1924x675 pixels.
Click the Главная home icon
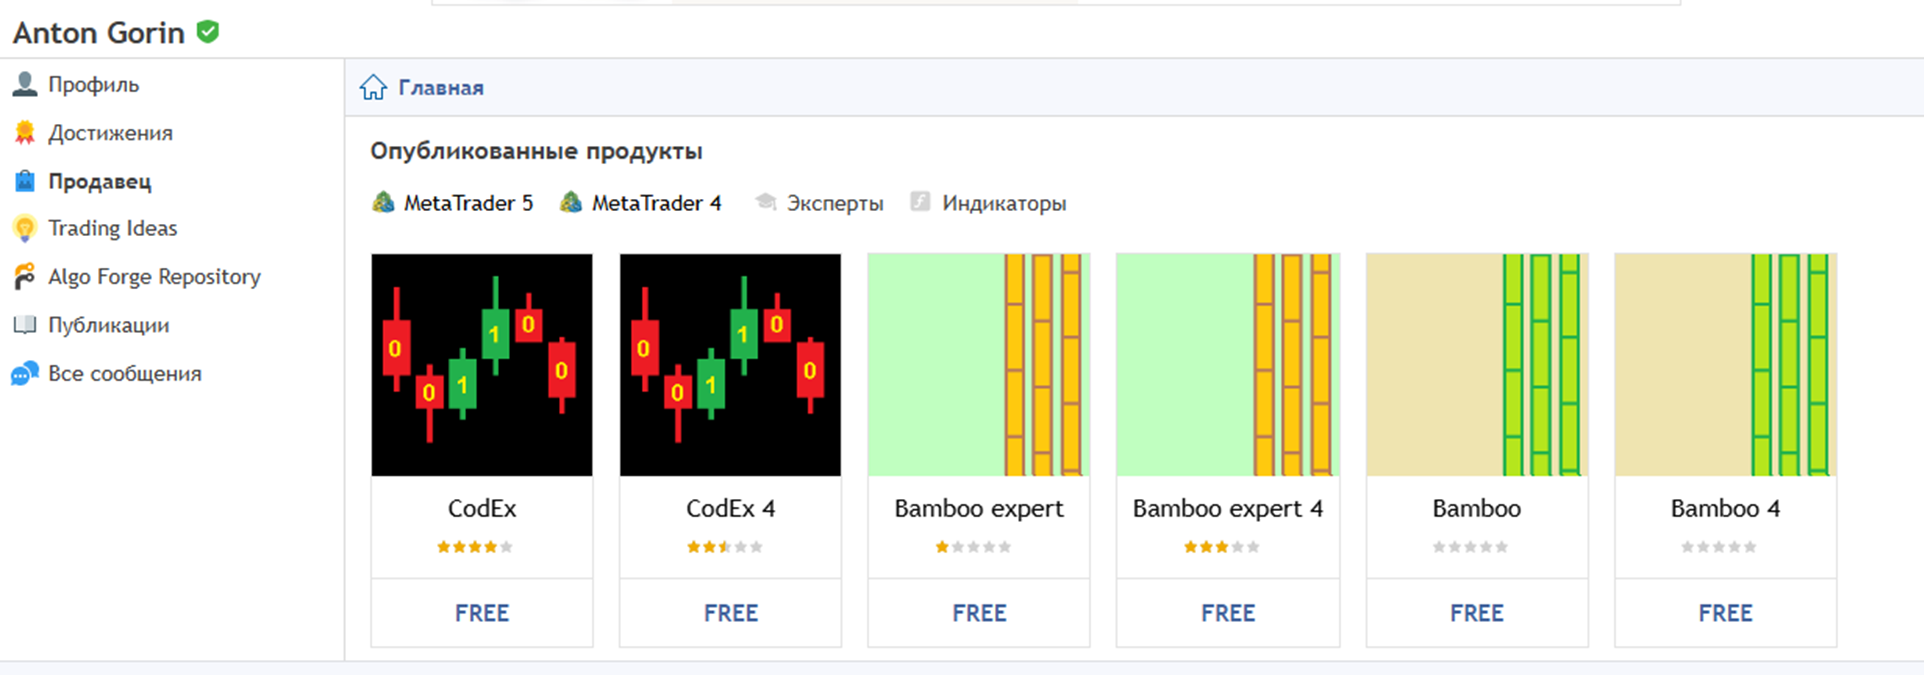373,87
